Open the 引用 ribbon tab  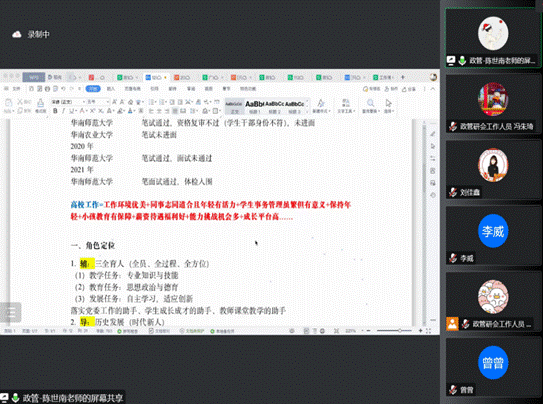154,89
